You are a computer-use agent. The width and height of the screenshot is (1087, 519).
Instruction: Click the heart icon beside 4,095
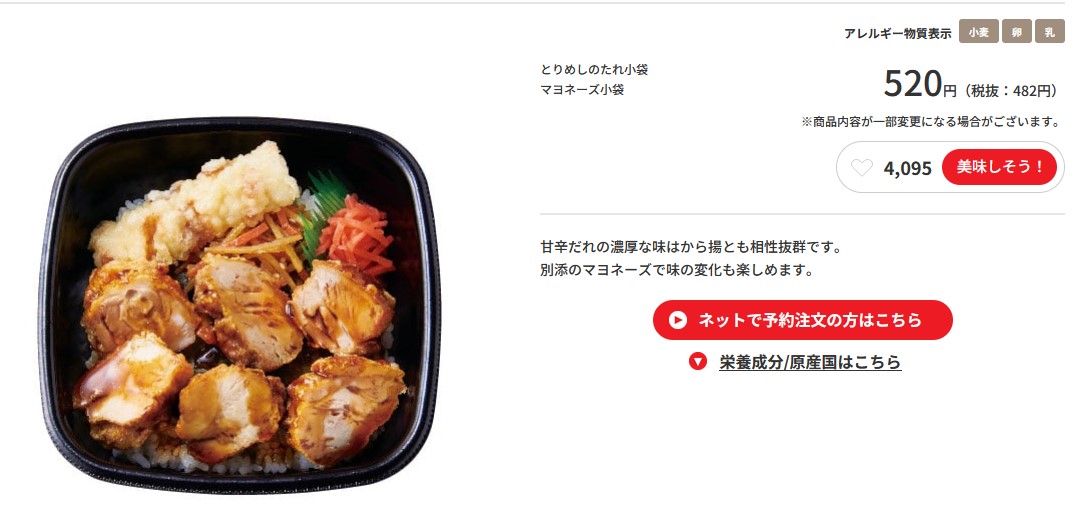861,168
